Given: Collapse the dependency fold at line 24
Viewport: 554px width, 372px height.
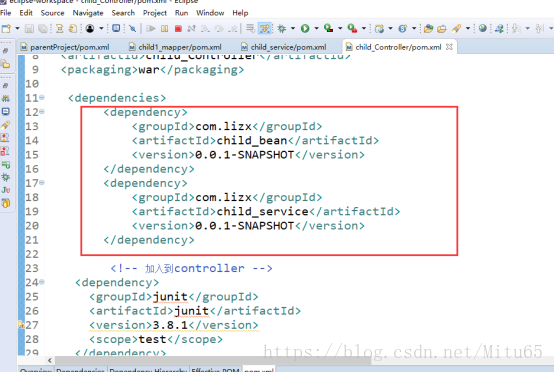Looking at the screenshot, I should (x=42, y=282).
